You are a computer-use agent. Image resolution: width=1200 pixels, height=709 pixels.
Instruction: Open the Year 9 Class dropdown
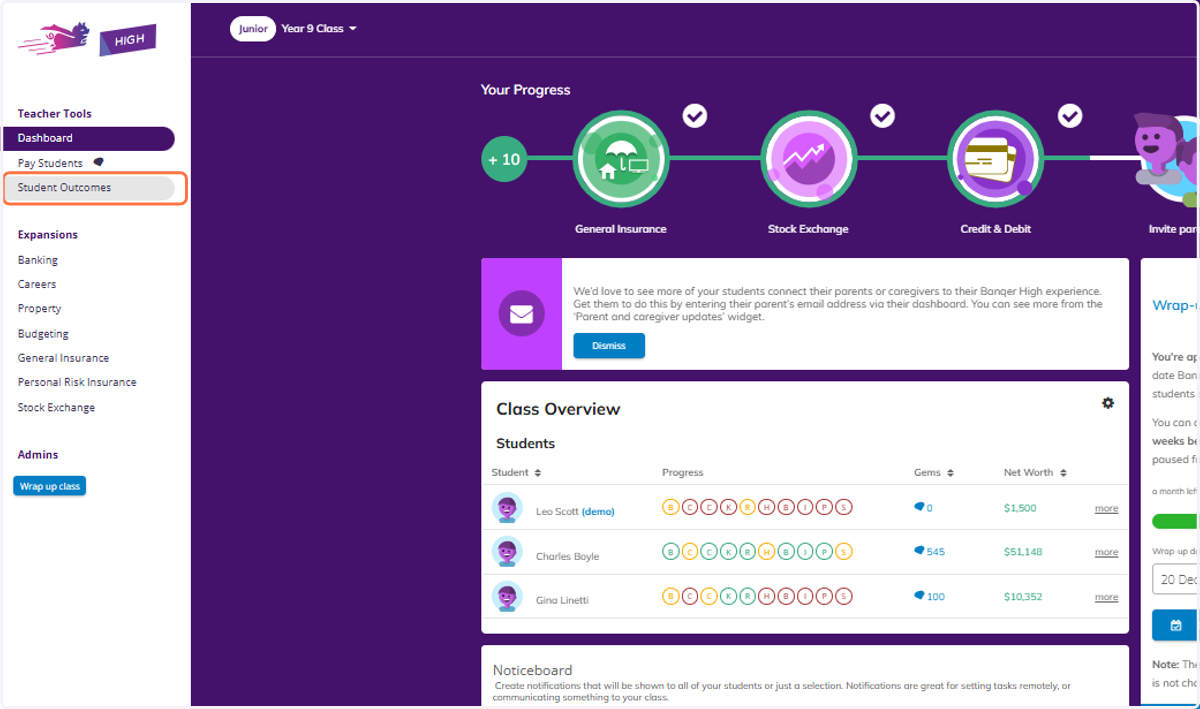pos(319,29)
